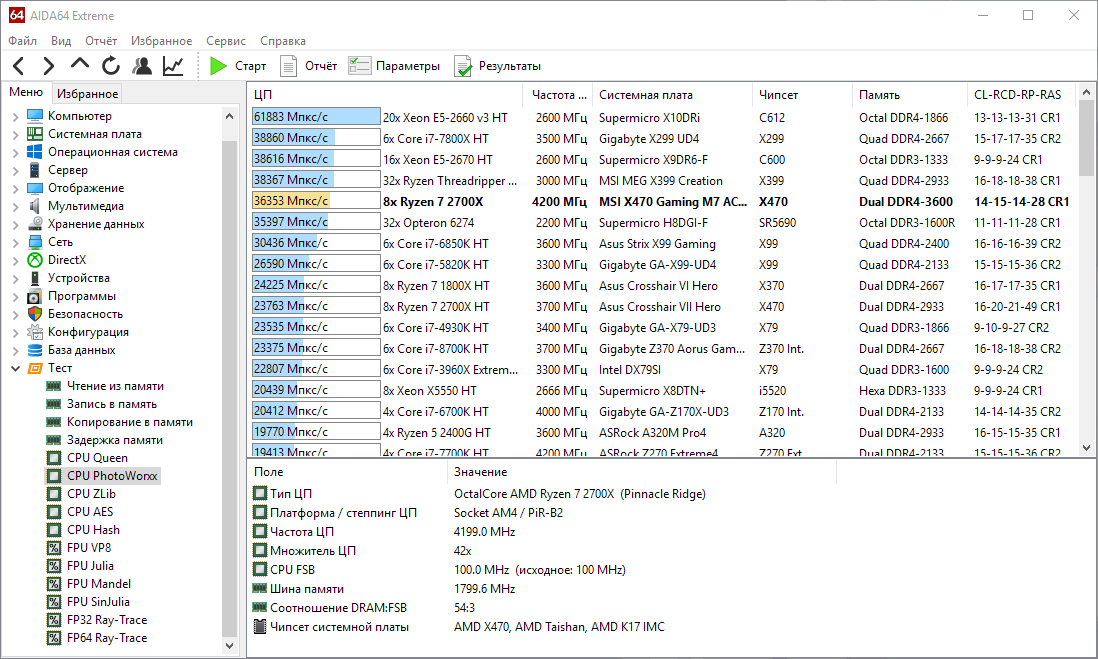
Task: Expand the Сеть tree node
Action: 15,242
